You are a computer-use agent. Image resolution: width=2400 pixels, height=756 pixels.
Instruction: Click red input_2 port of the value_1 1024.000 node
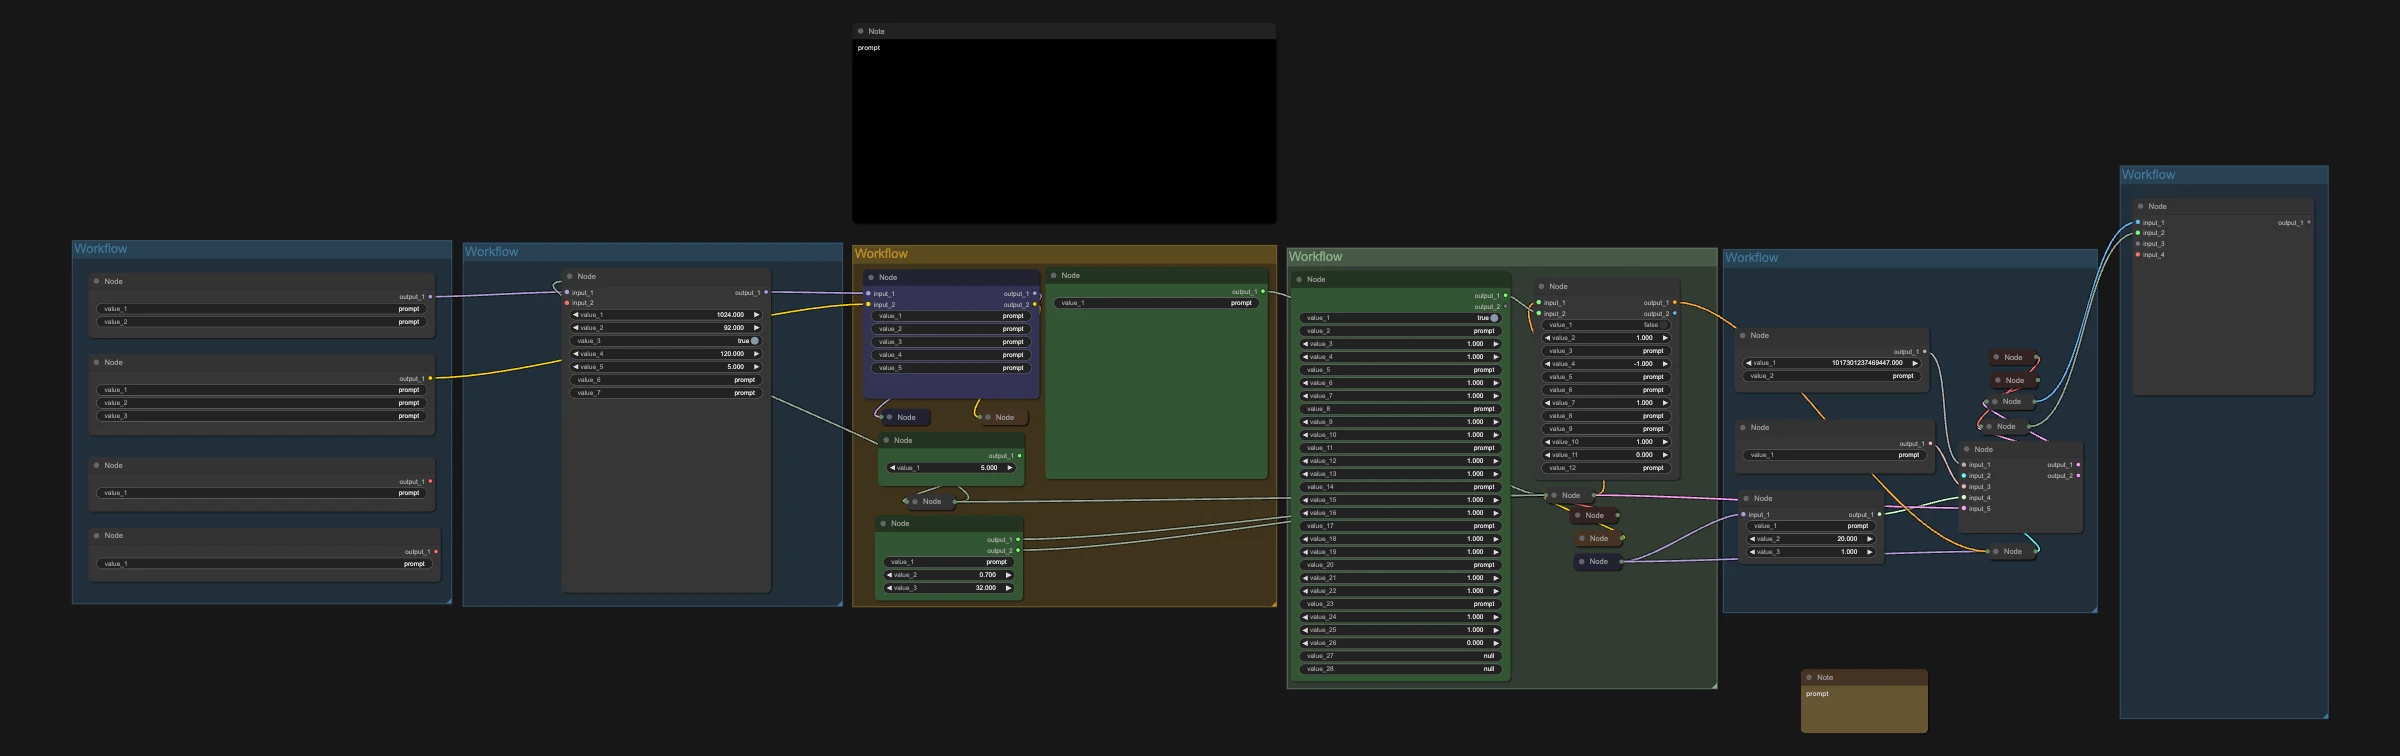click(x=567, y=303)
